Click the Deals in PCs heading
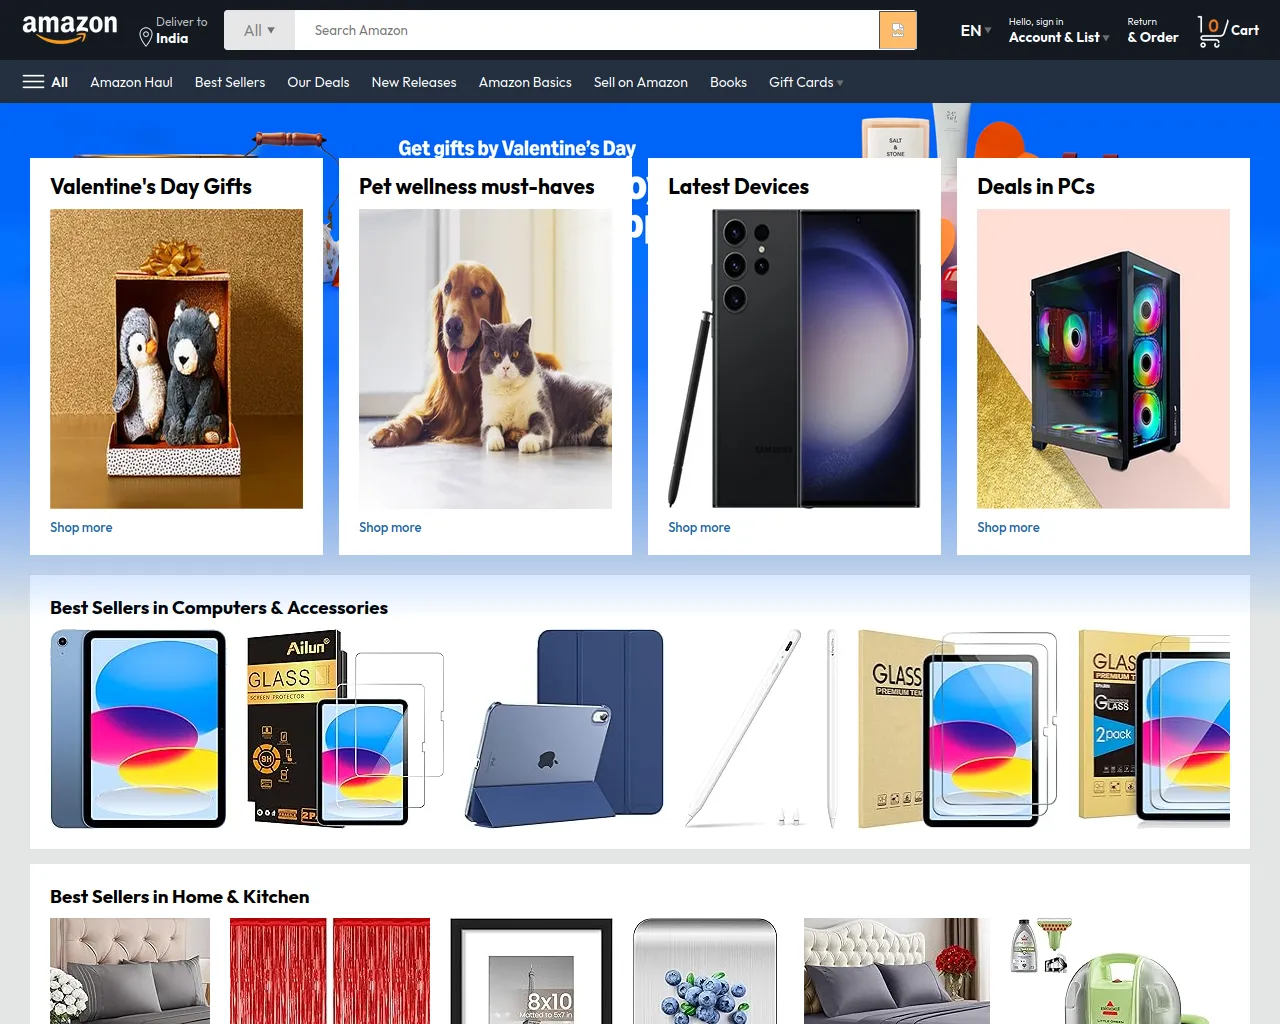 1036,187
